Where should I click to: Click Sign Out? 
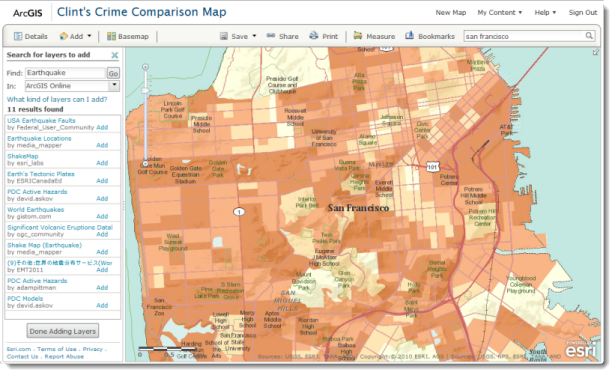[x=583, y=13]
